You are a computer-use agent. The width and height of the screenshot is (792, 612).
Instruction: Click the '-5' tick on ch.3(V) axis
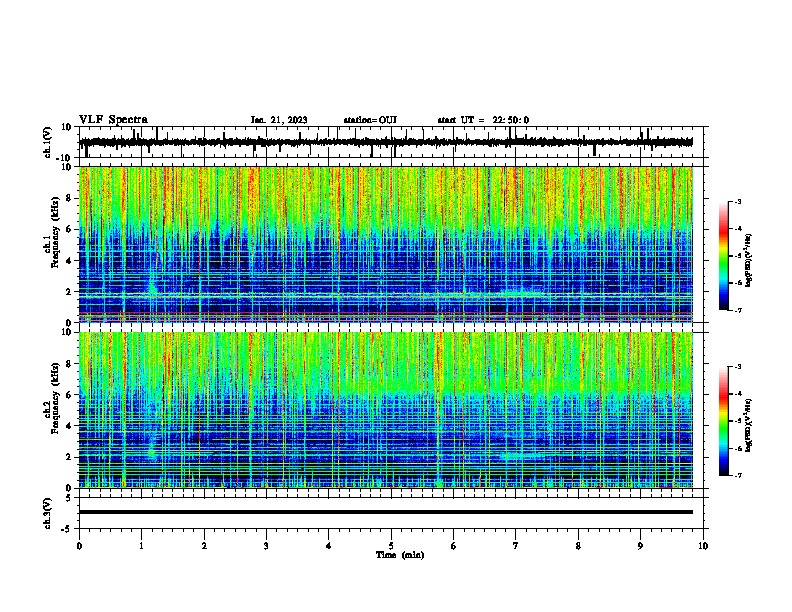click(x=67, y=529)
